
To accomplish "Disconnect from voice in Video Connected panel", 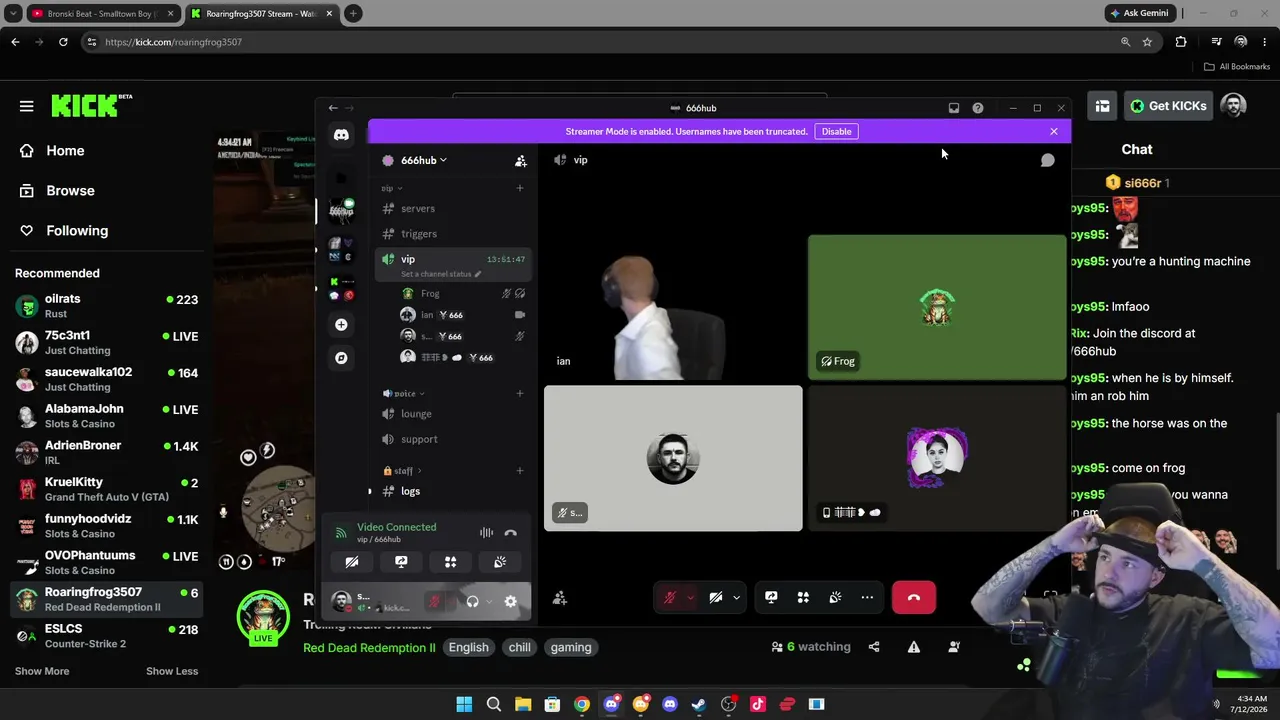I will click(510, 533).
